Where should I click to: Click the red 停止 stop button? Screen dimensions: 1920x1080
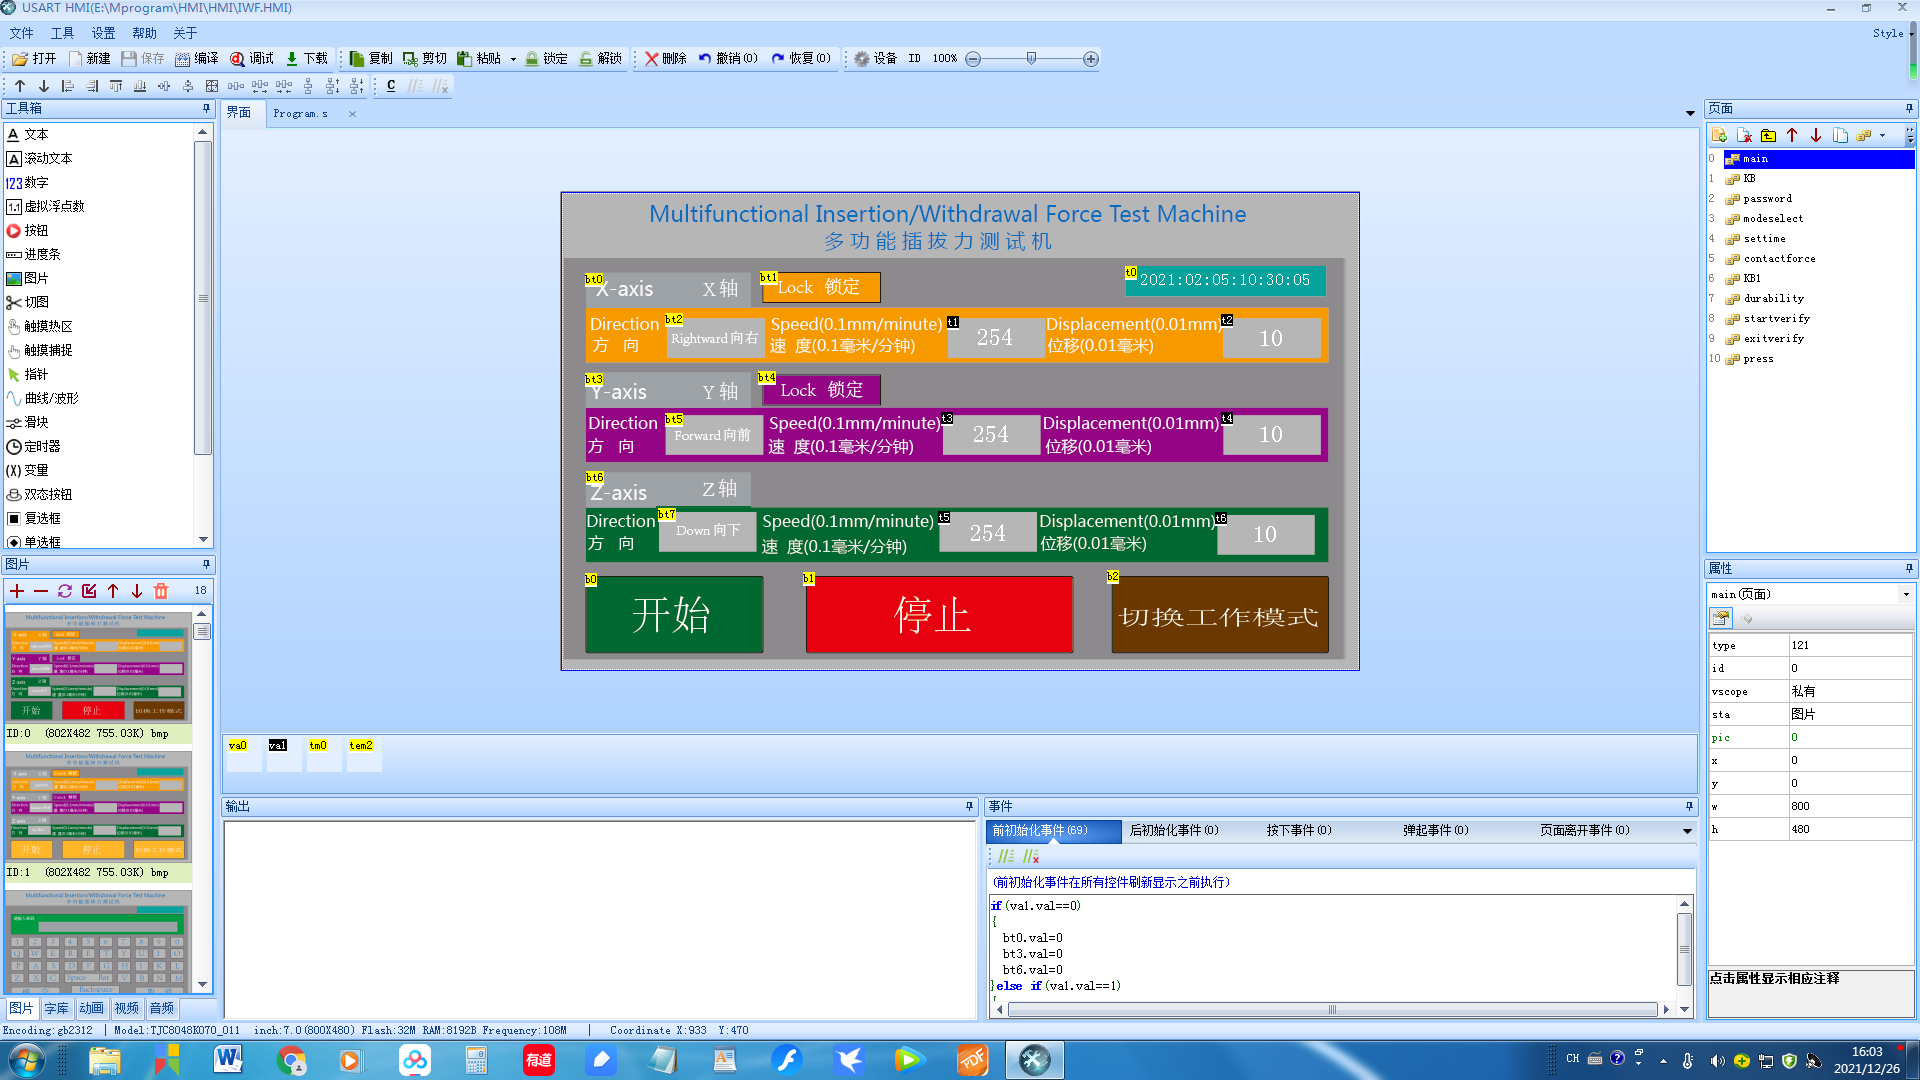point(939,615)
